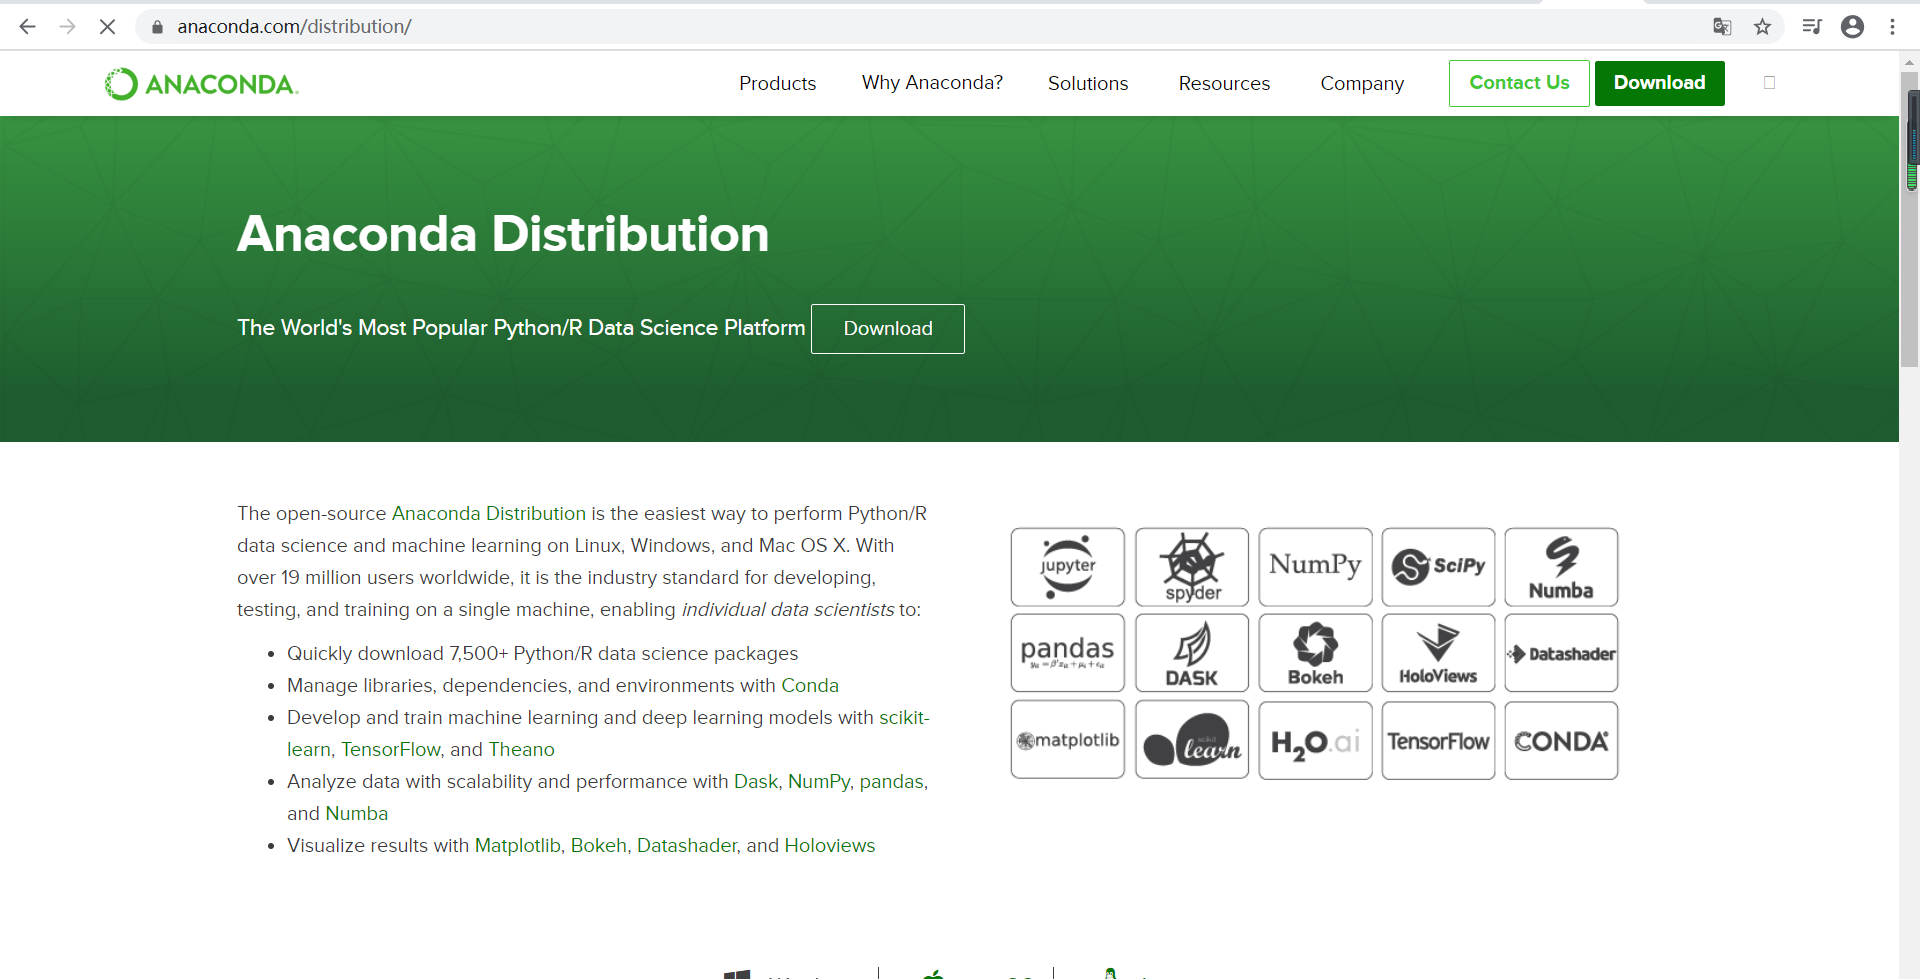Open the translate page icon

tap(1722, 27)
